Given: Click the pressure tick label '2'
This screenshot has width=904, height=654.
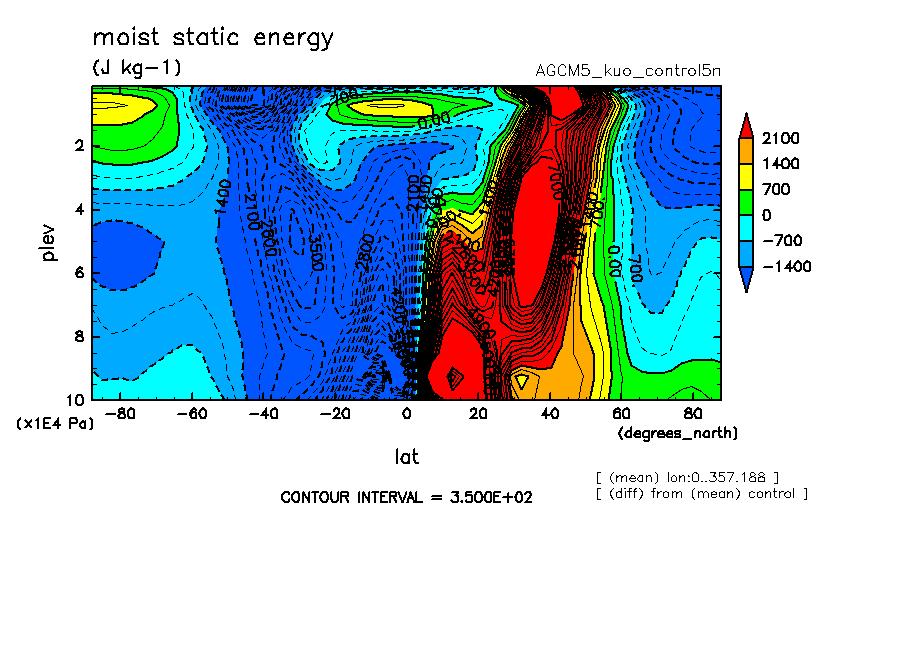Looking at the screenshot, I should point(79,145).
